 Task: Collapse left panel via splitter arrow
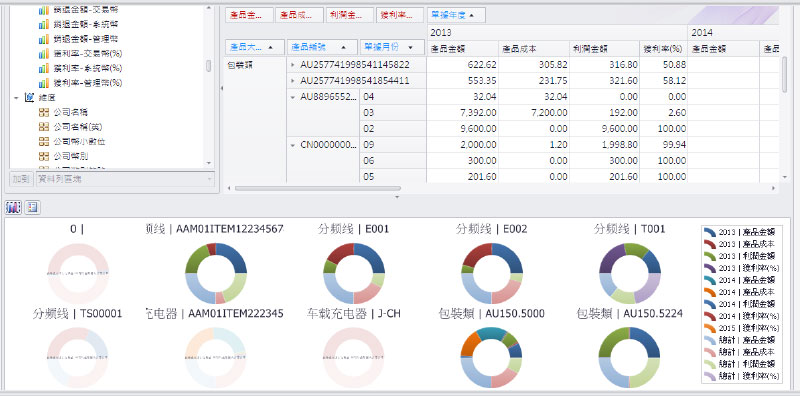click(222, 88)
